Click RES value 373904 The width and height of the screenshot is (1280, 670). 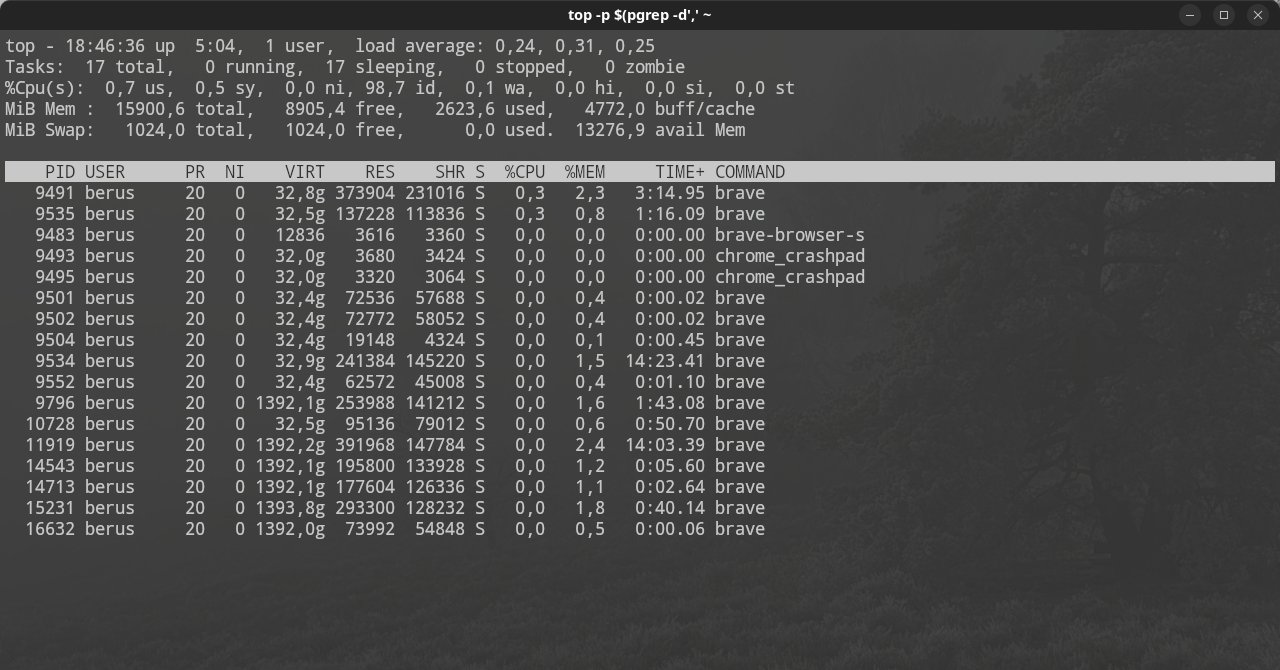click(365, 193)
